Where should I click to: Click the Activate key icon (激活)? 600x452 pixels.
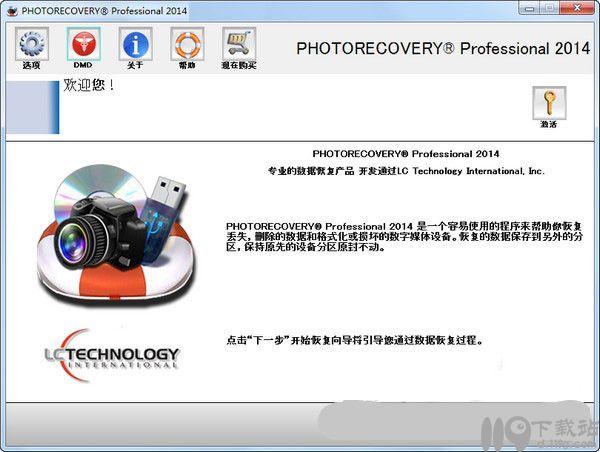click(x=549, y=103)
